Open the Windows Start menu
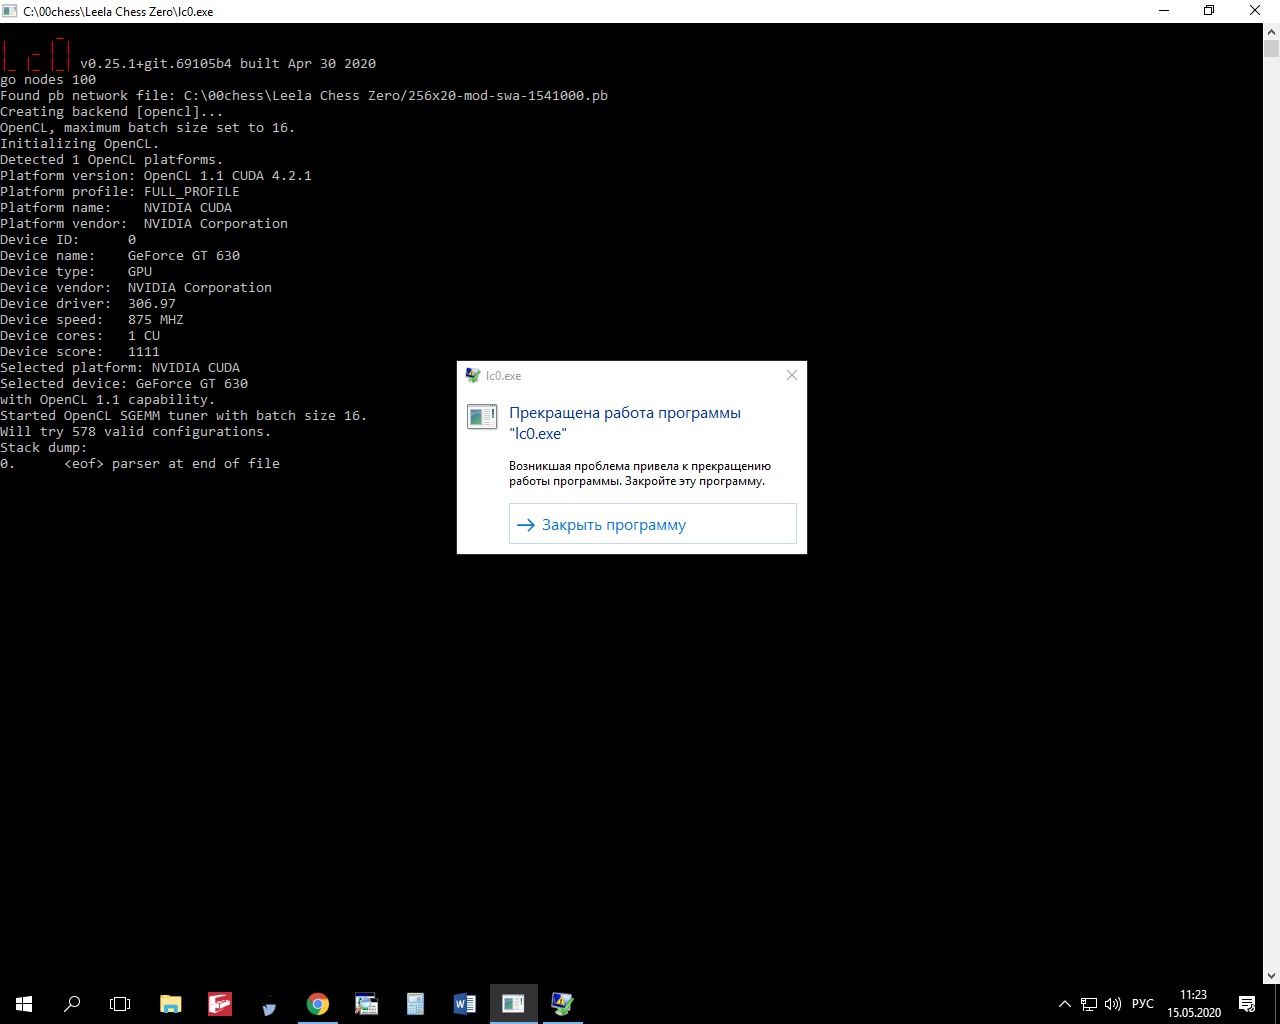Image resolution: width=1280 pixels, height=1024 pixels. pos(24,1003)
